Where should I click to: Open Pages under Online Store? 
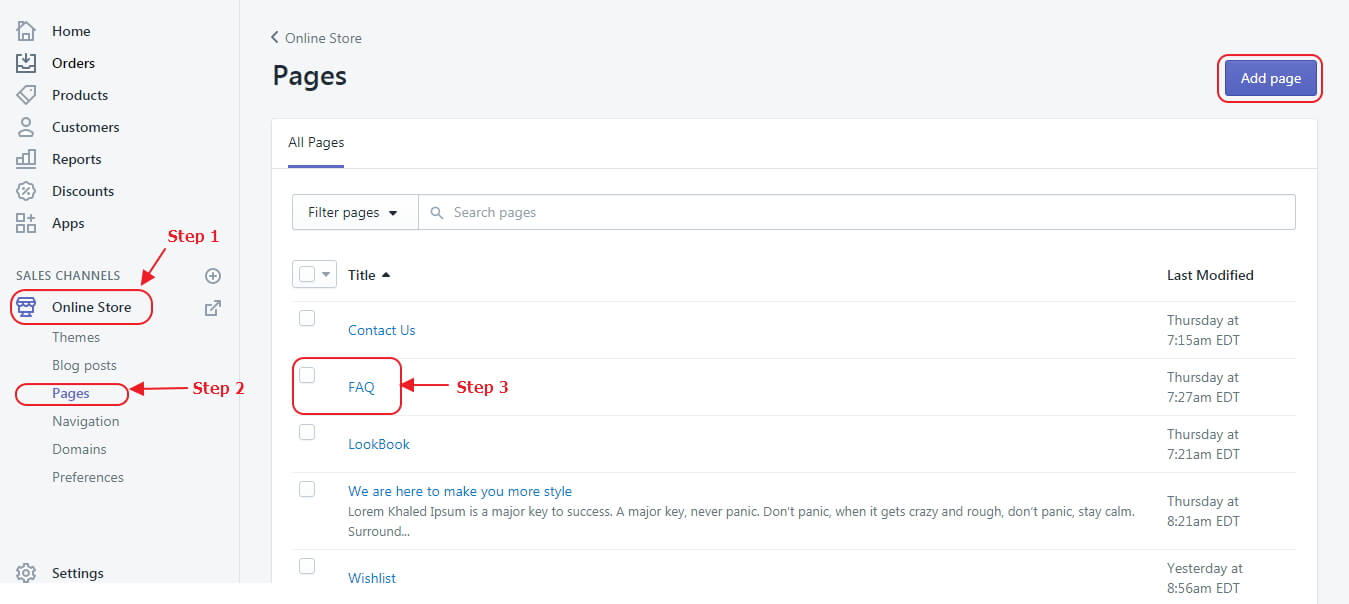(x=71, y=393)
